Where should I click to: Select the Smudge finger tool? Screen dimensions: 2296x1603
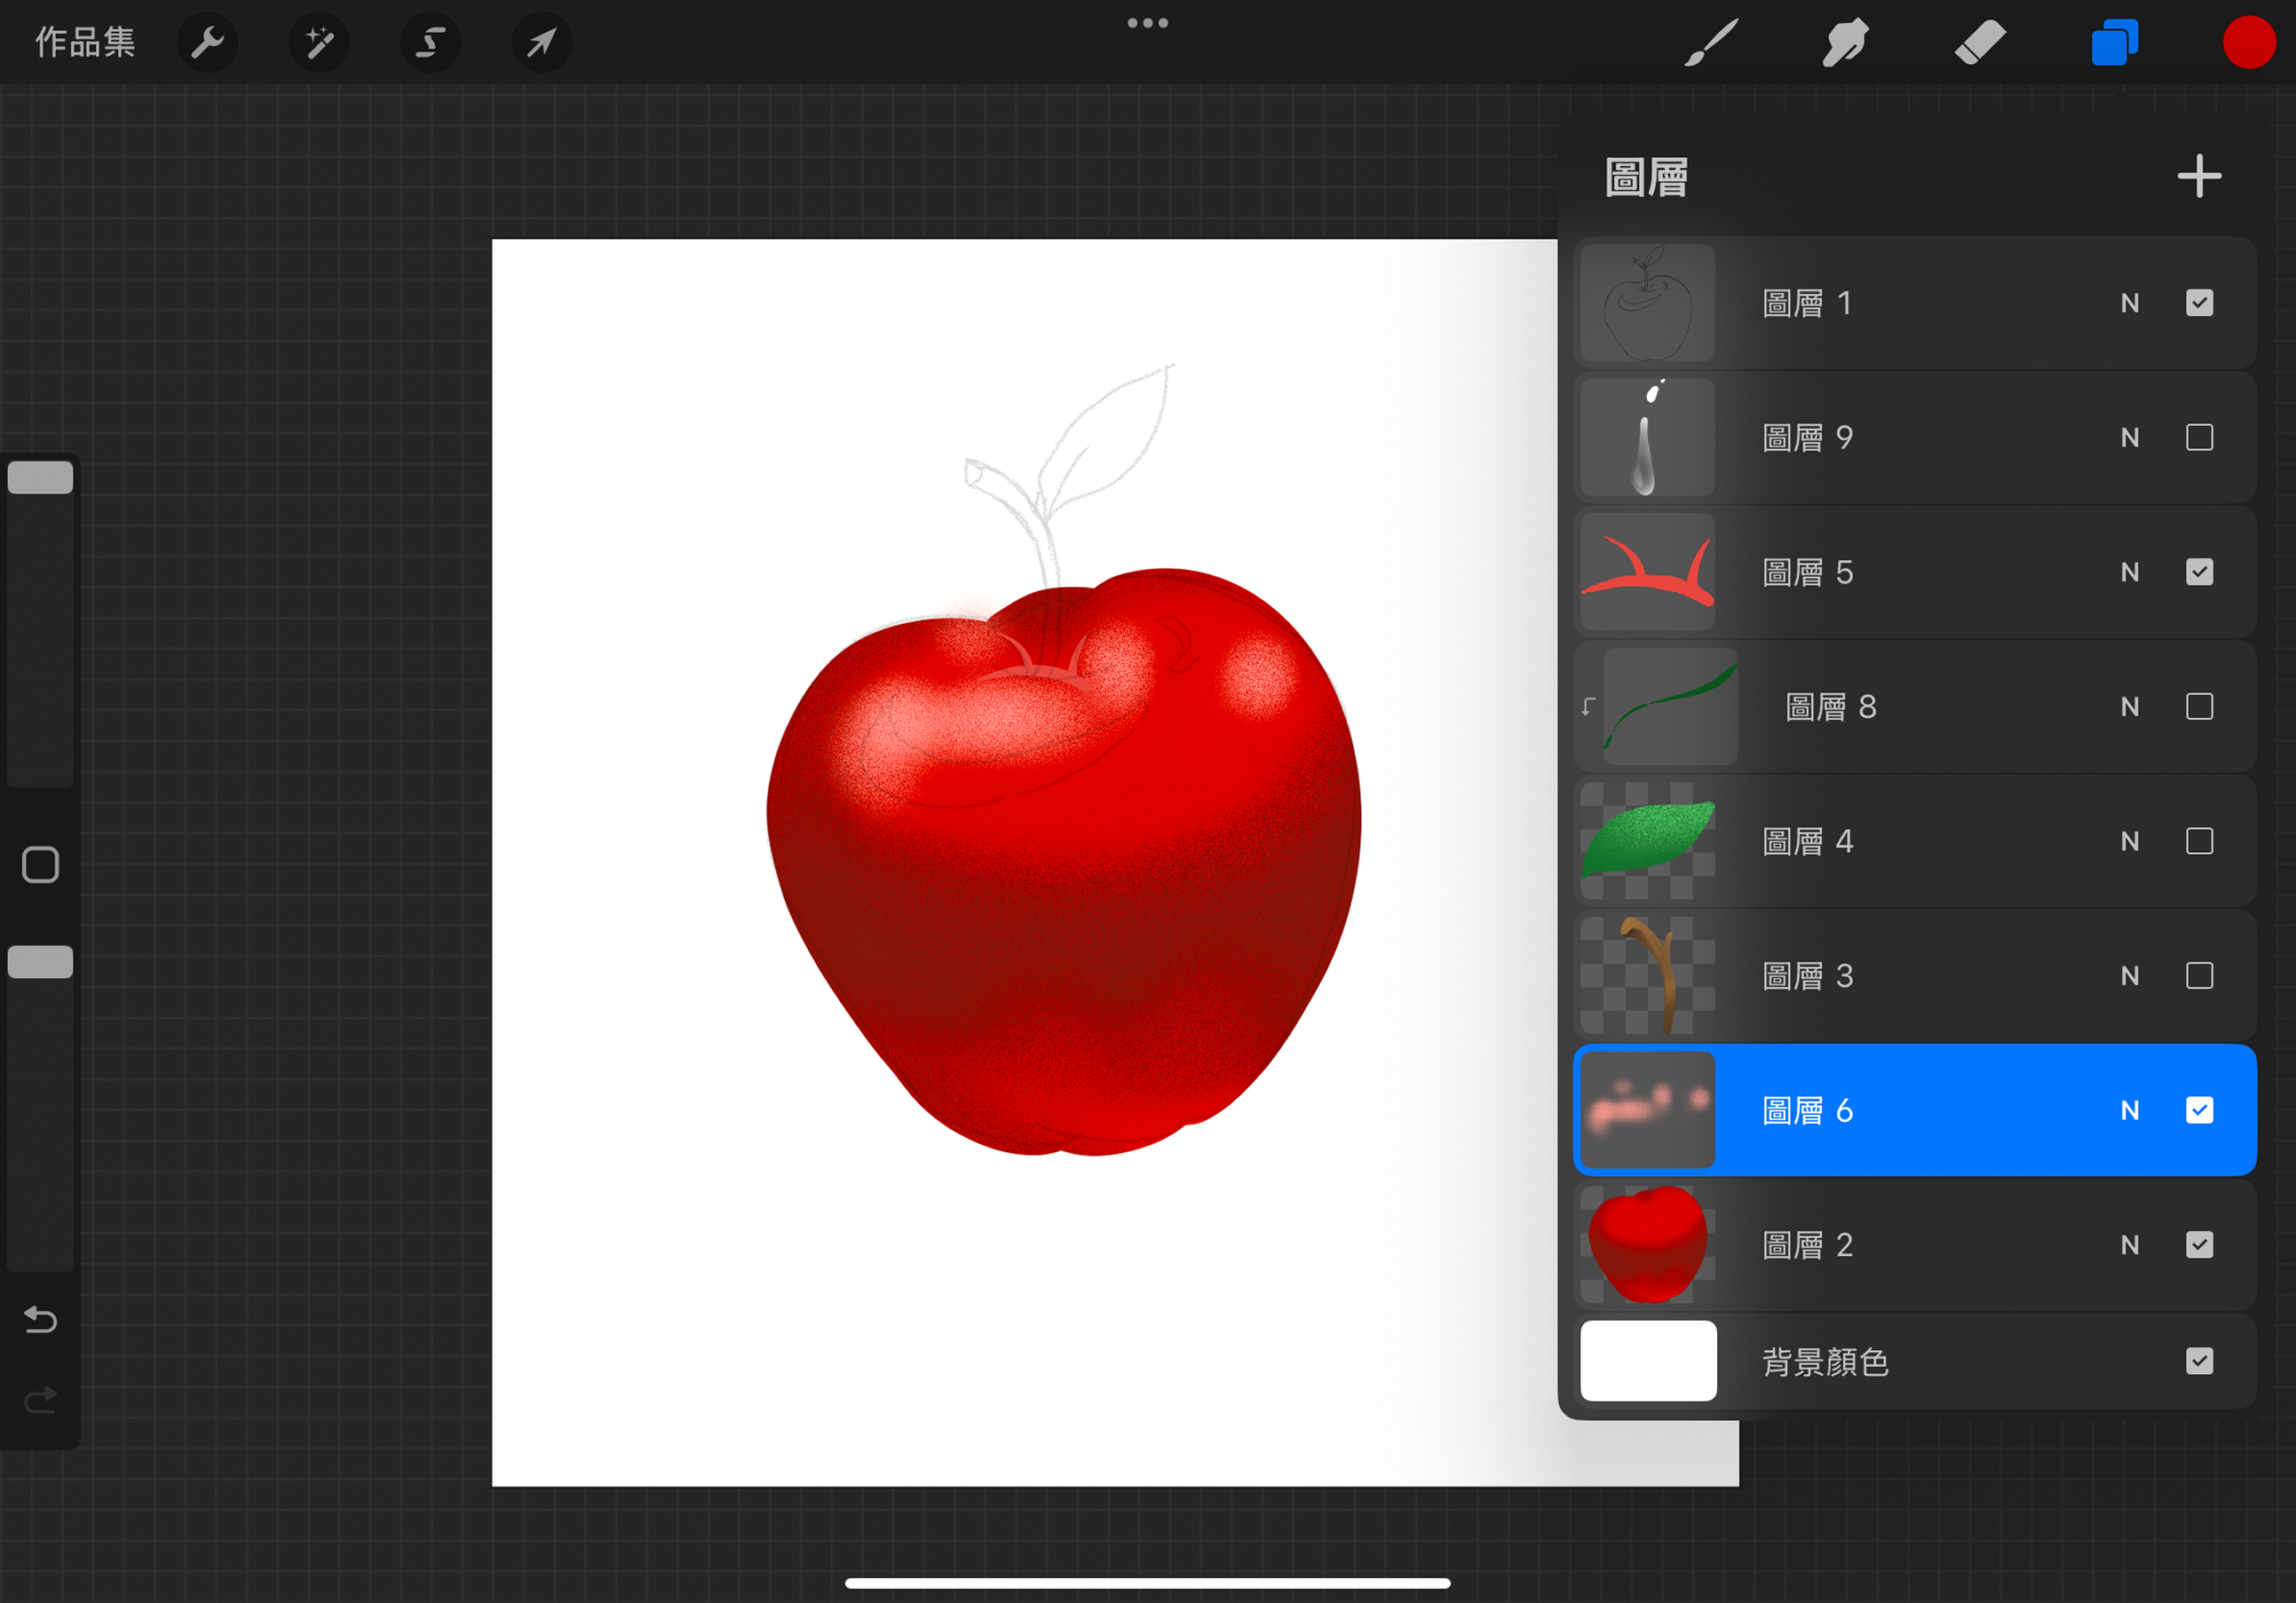pyautogui.click(x=1845, y=43)
